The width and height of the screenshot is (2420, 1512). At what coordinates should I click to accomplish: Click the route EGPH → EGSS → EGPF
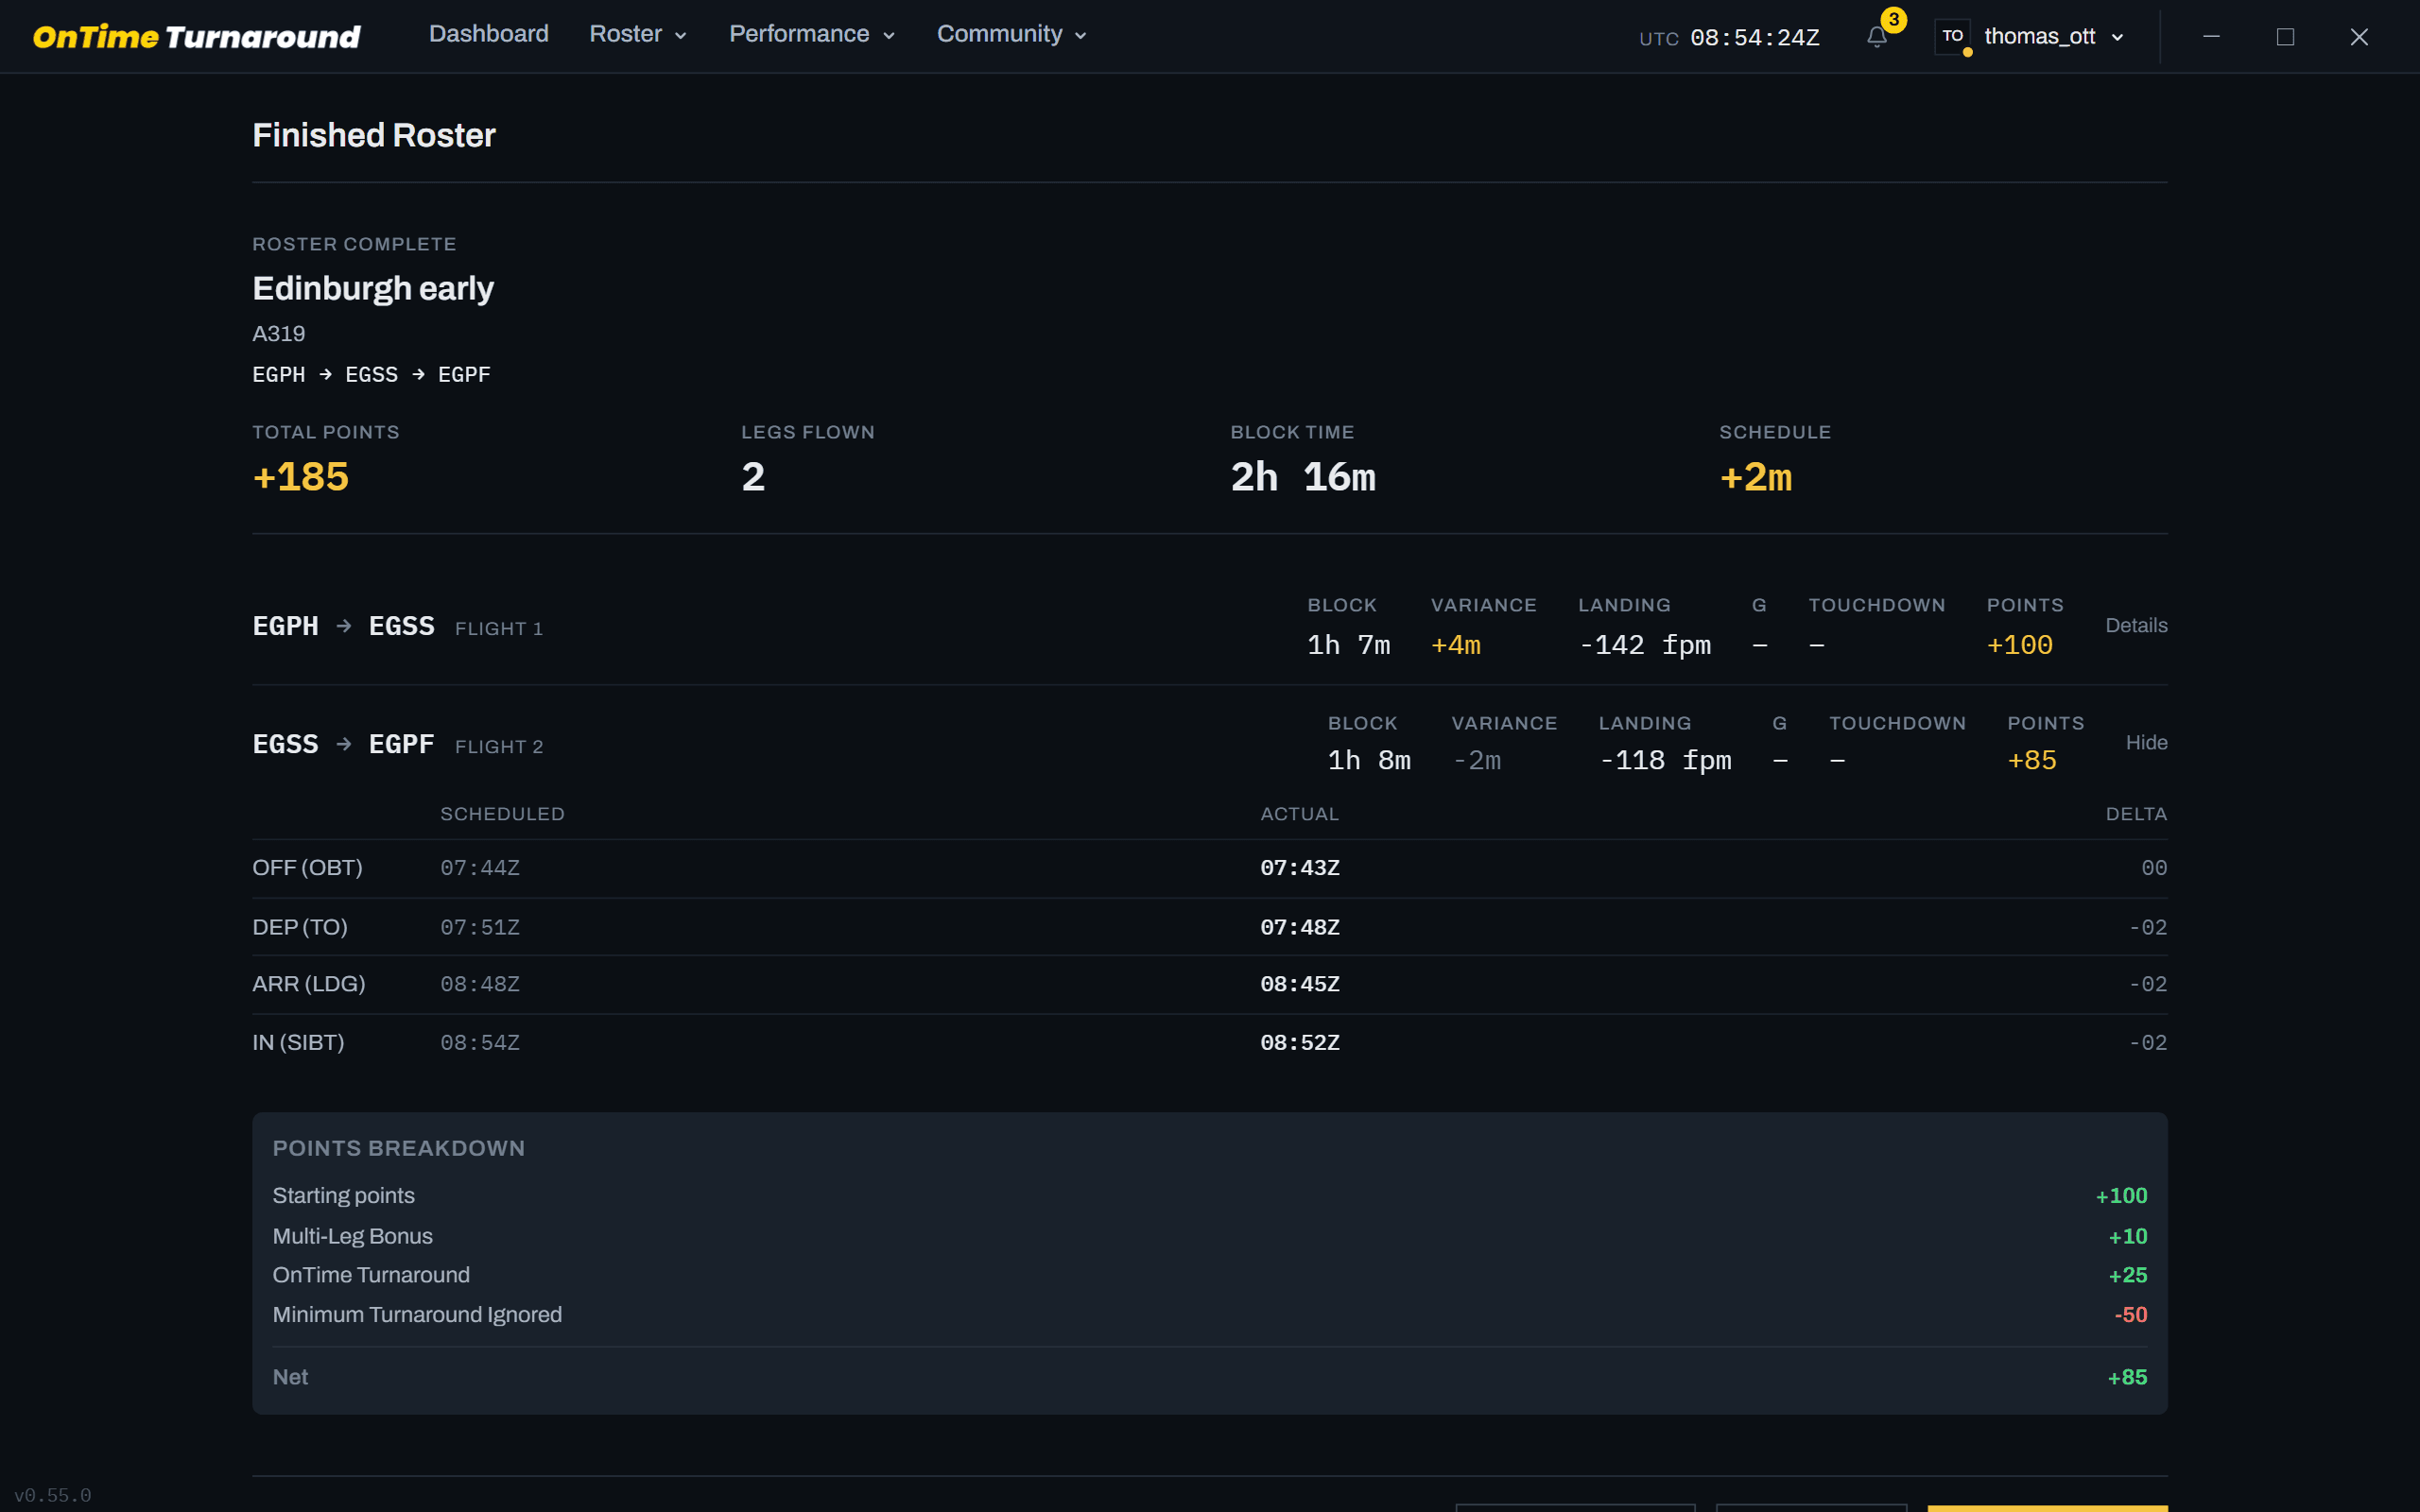[371, 375]
